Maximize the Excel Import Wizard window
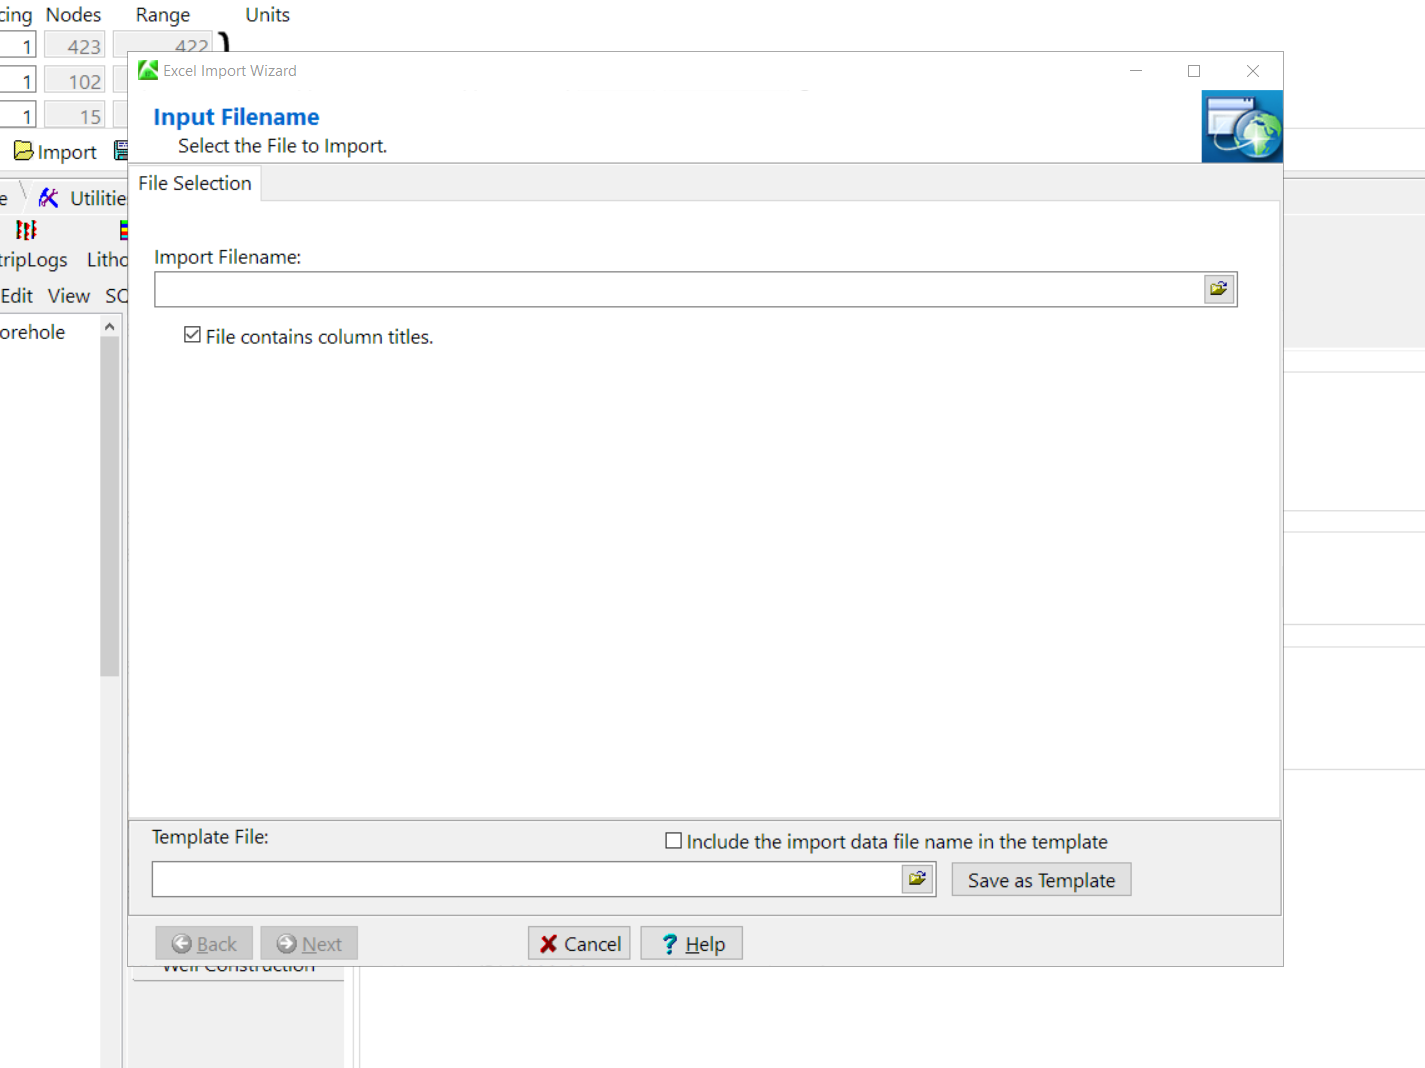 [1194, 71]
